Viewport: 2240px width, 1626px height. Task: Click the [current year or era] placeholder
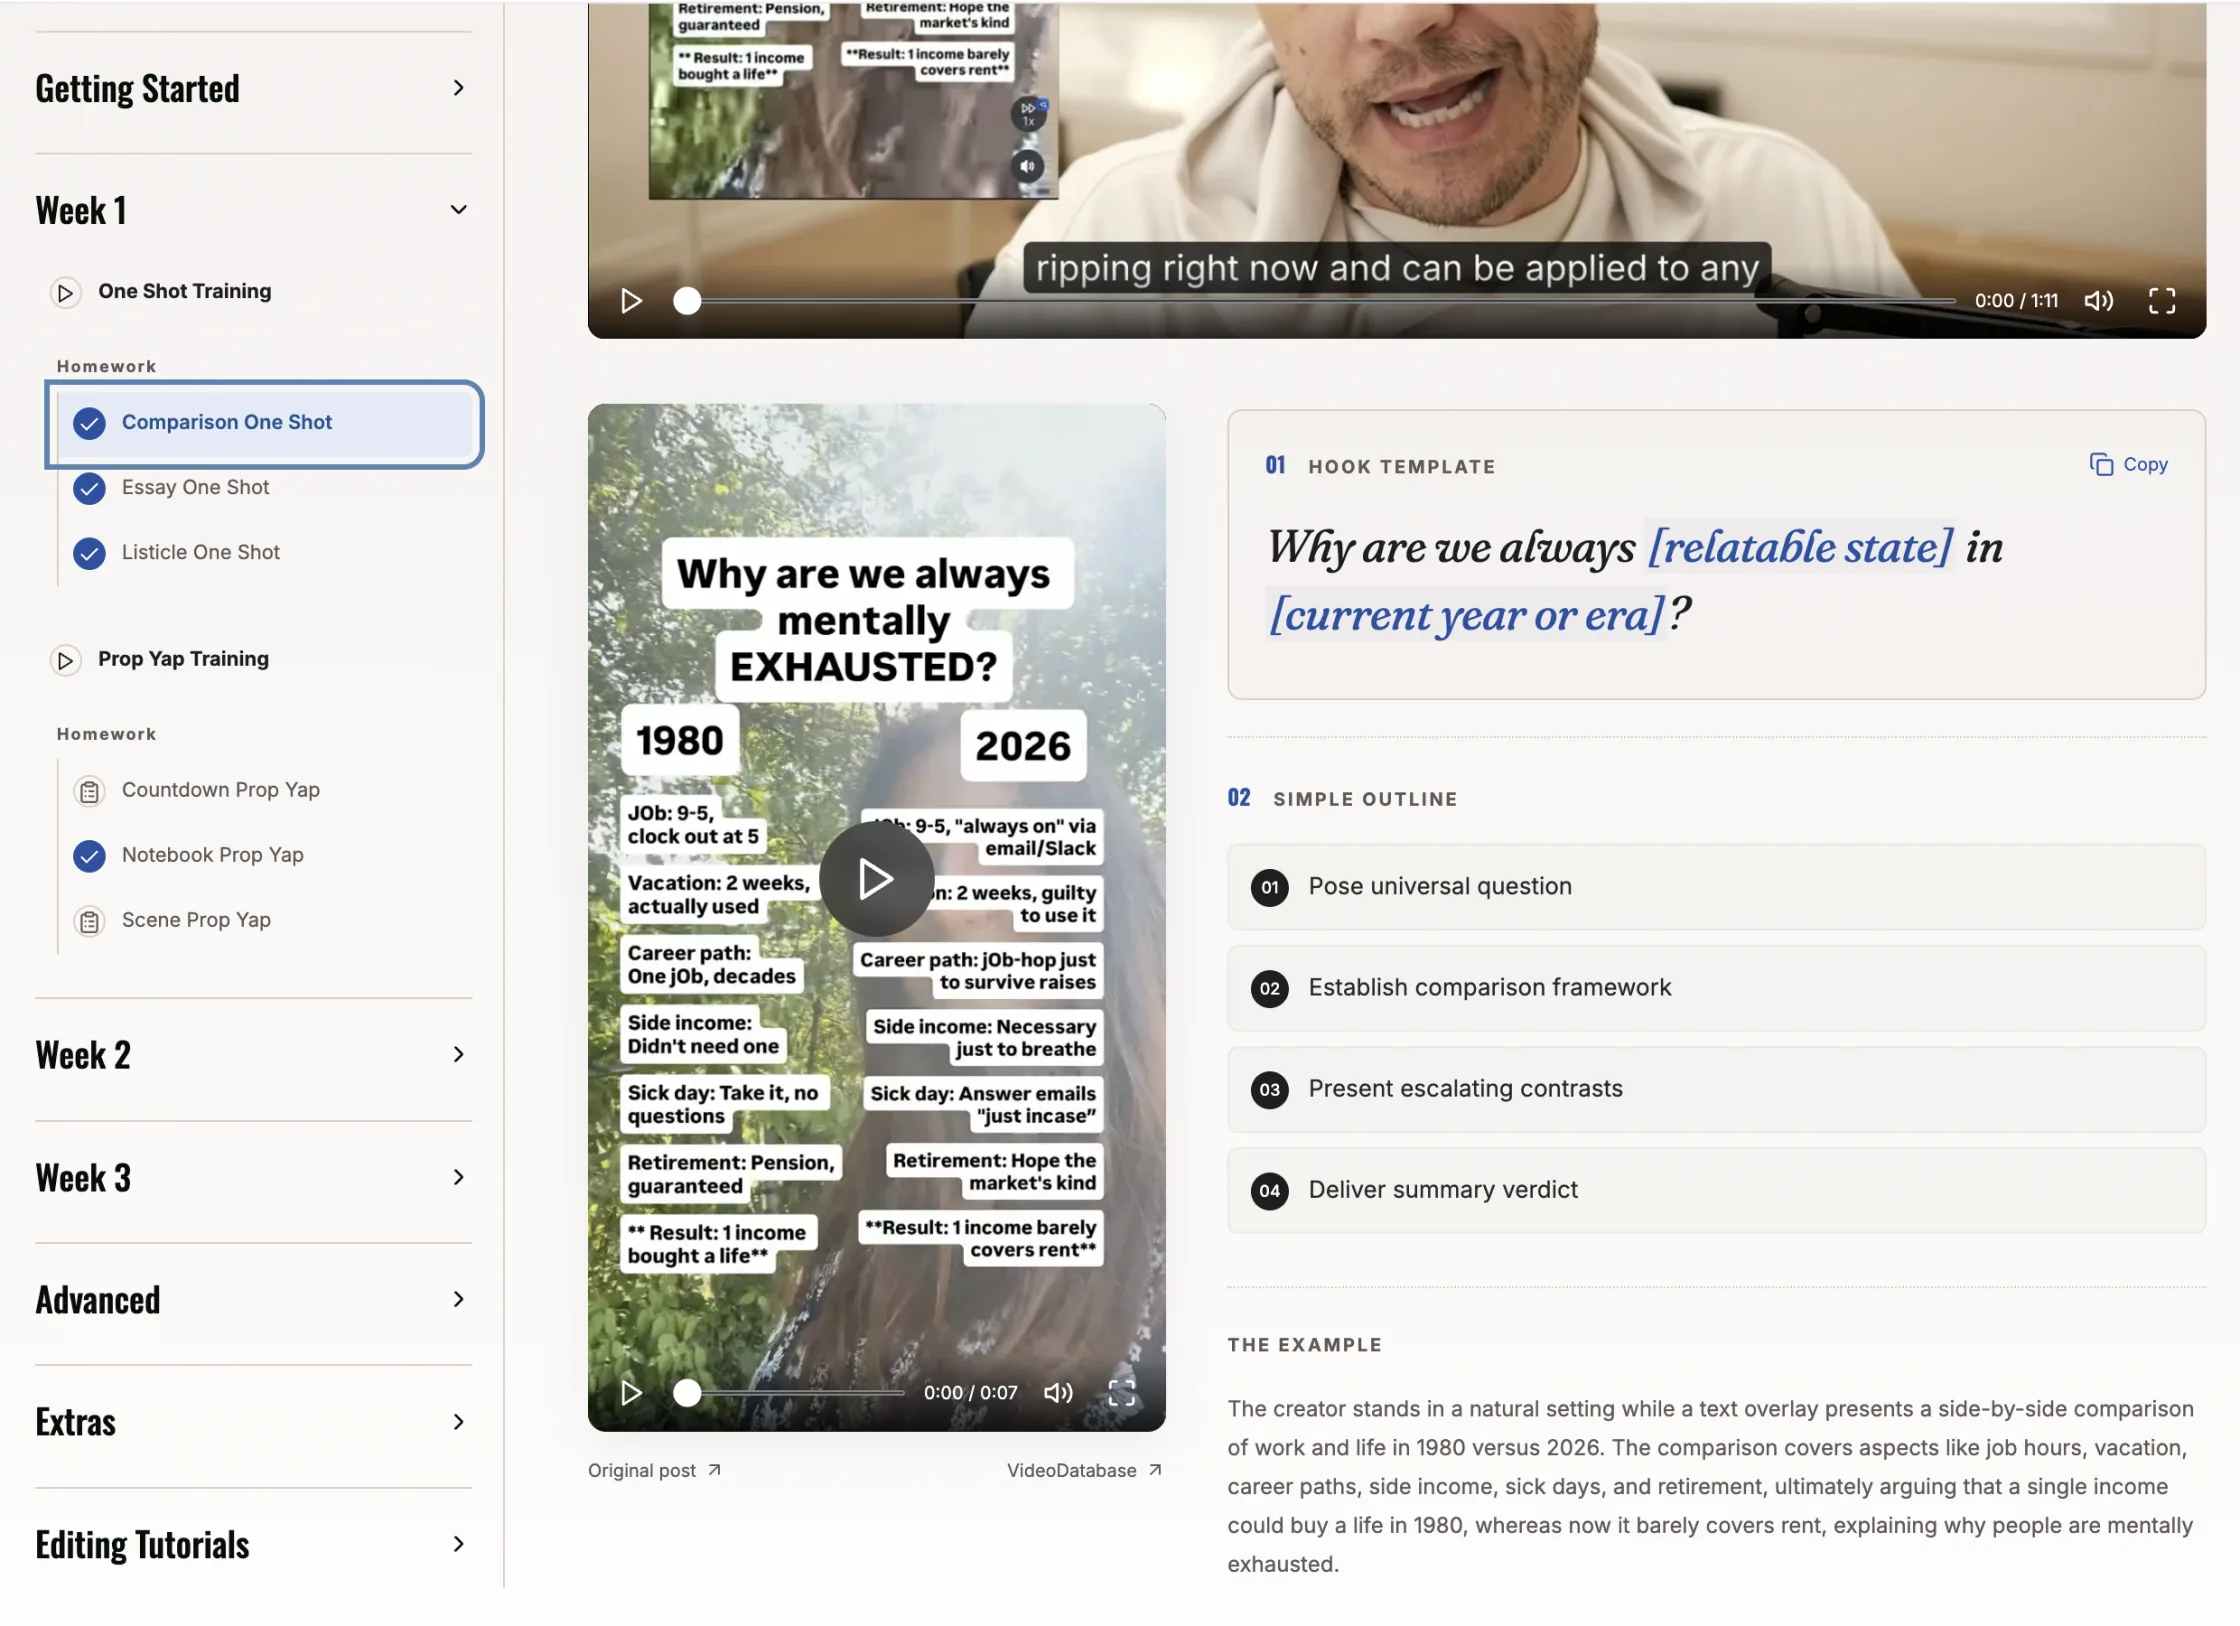coord(1466,616)
